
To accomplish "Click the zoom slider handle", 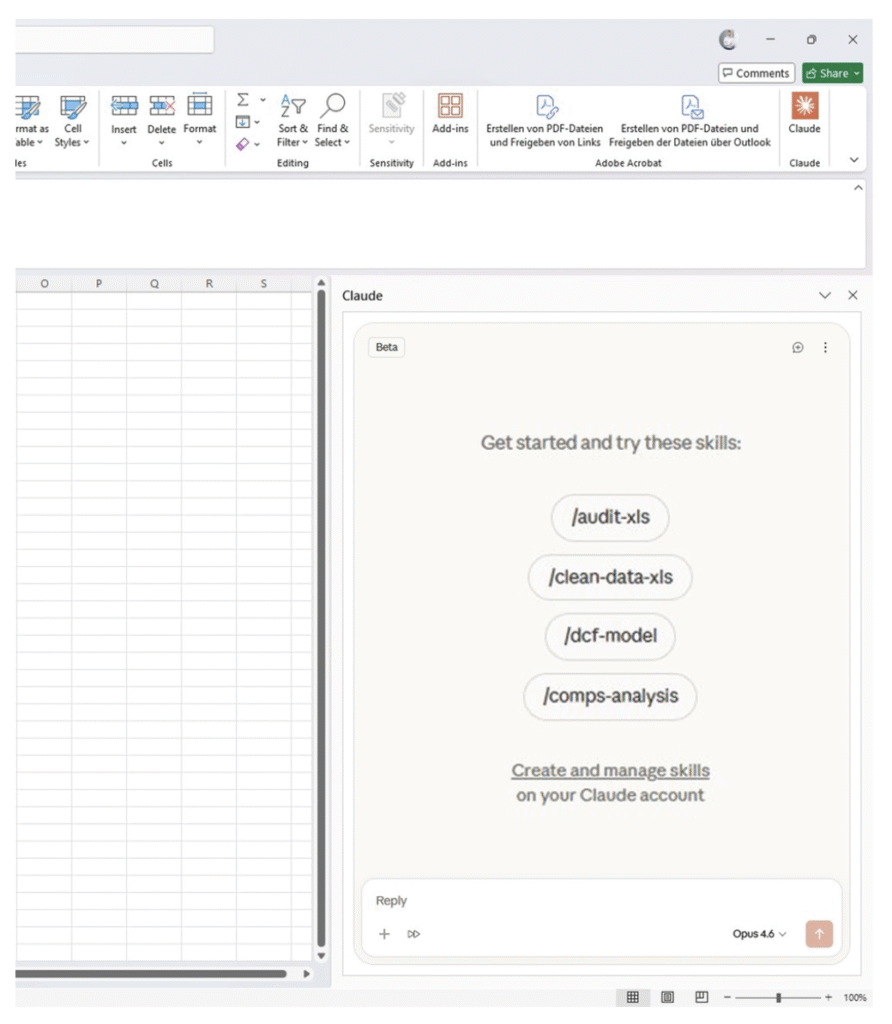I will coord(778,998).
